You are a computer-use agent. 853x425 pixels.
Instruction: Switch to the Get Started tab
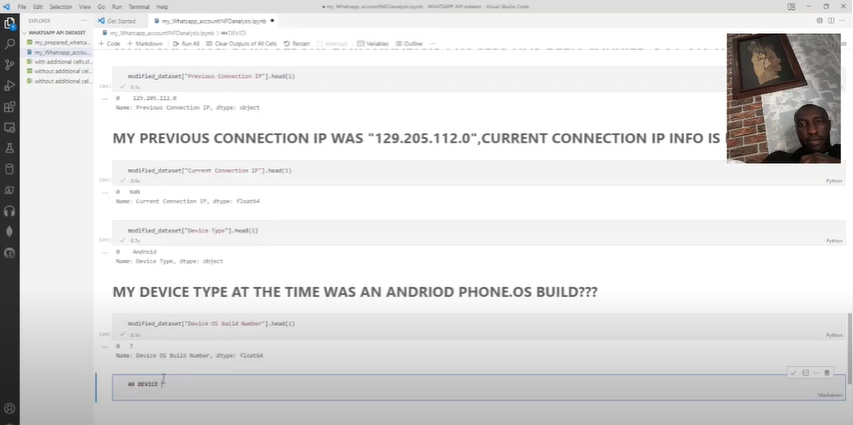pos(120,20)
